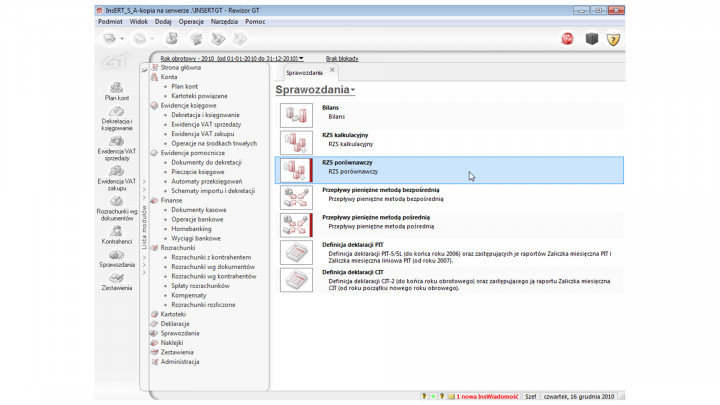This screenshot has width=720, height=405.
Task: Click the second toolbar icon with dropdown arrow
Action: [x=140, y=39]
